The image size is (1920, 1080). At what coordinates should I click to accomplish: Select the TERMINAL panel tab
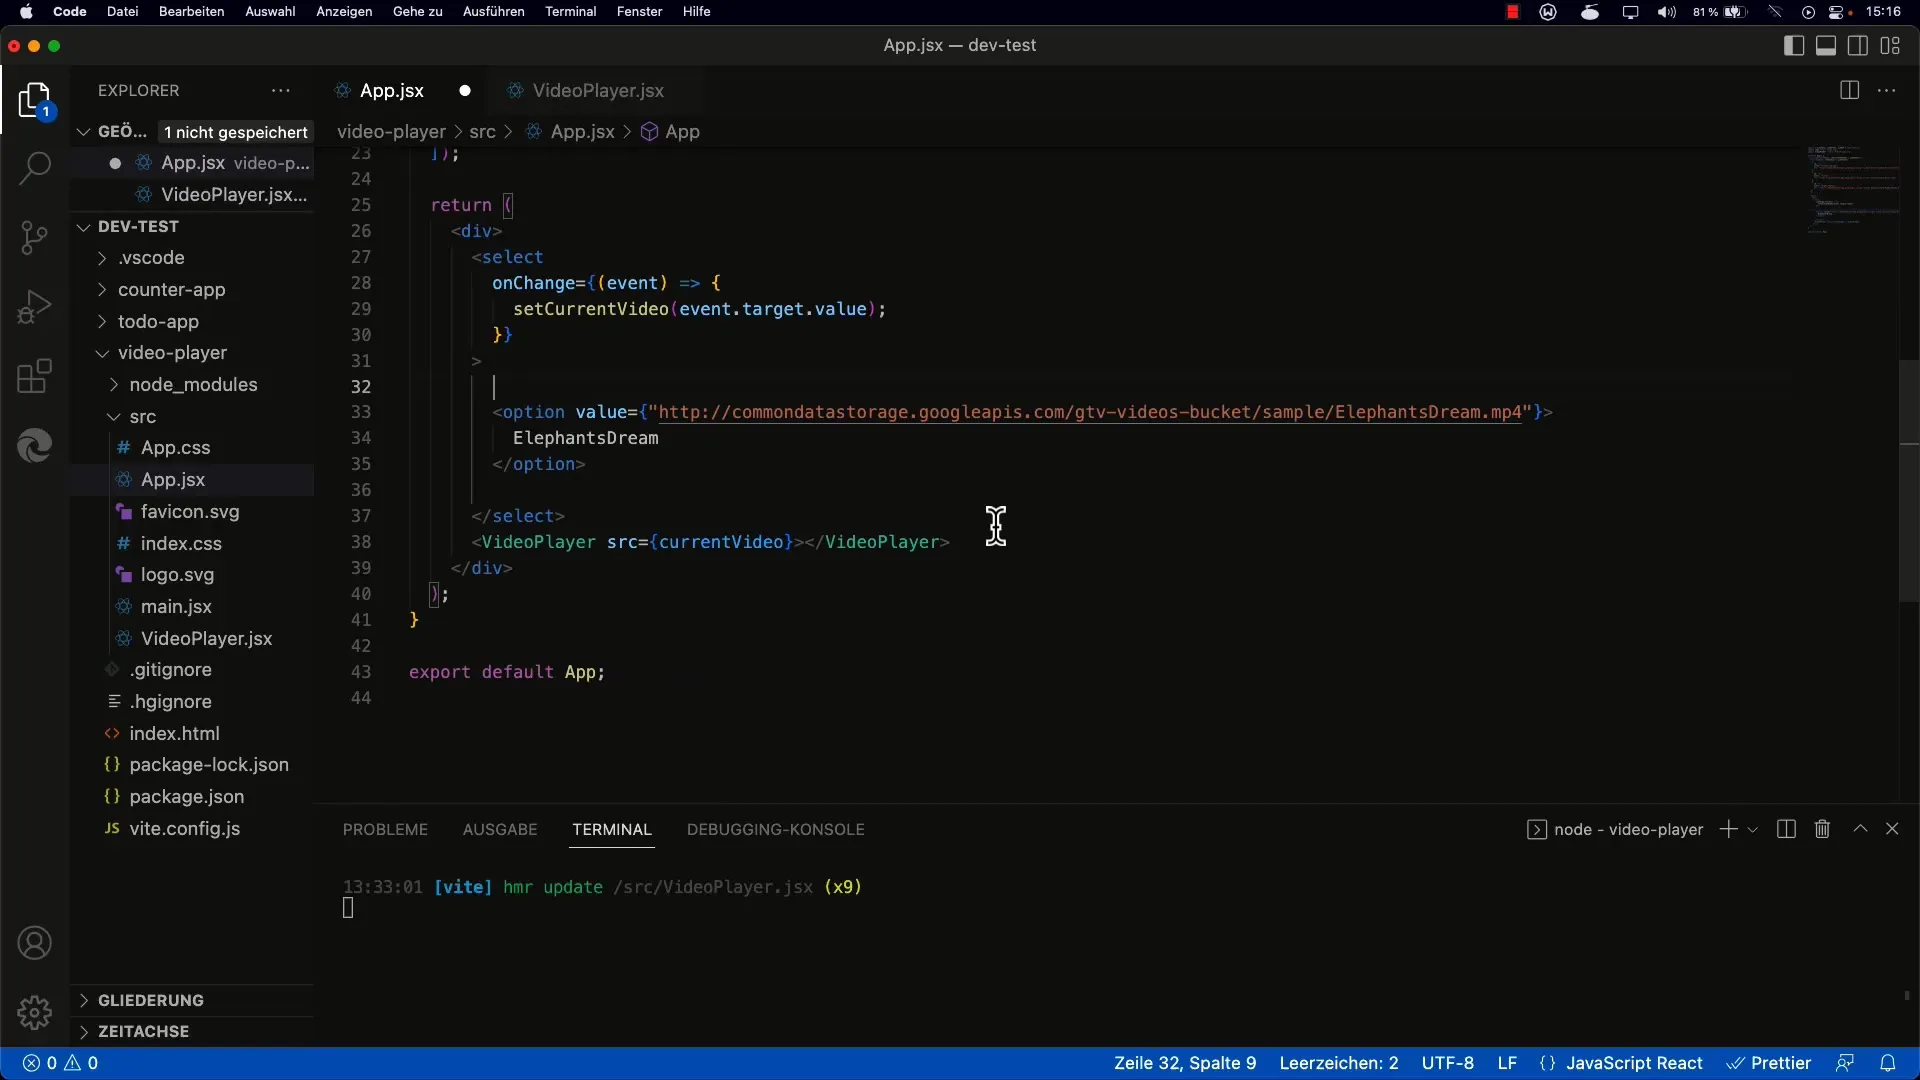click(x=612, y=830)
